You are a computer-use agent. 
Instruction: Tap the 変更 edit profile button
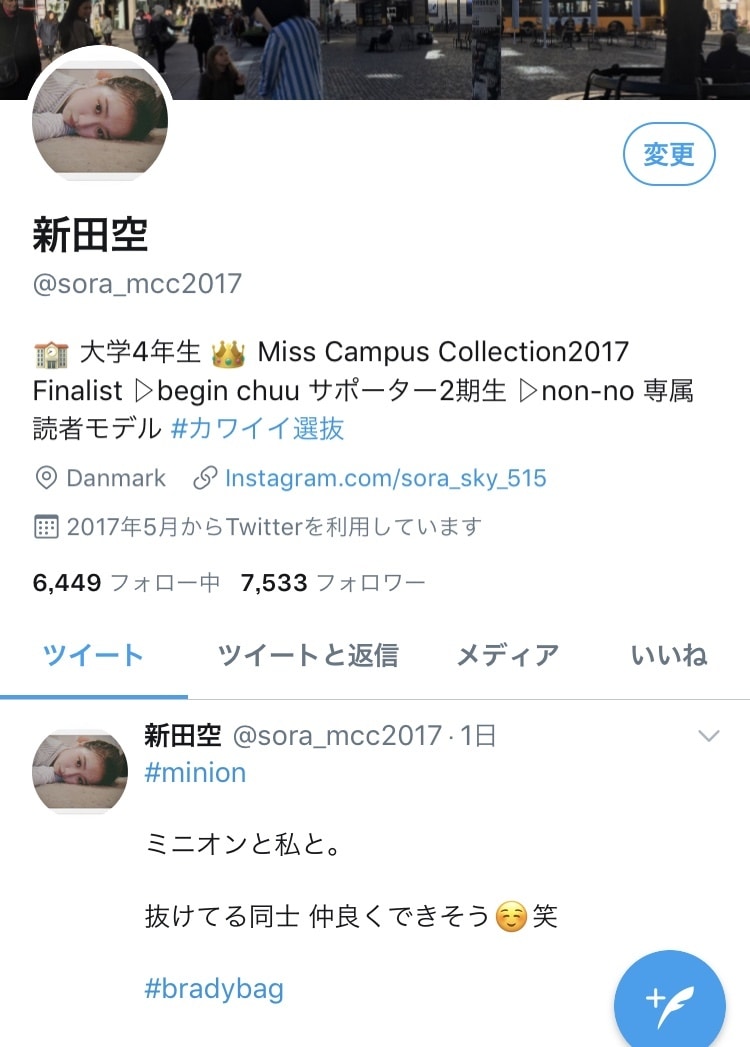coord(669,154)
